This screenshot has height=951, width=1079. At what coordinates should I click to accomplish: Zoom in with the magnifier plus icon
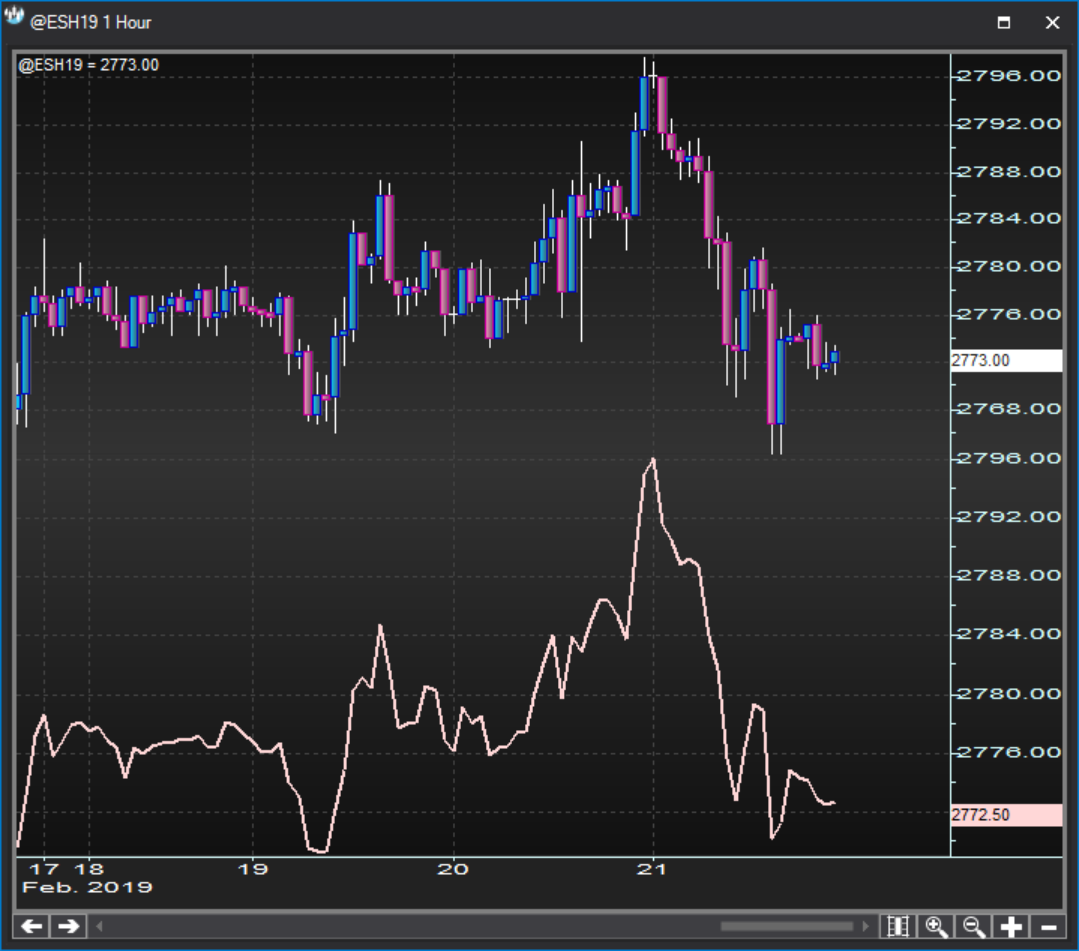936,926
